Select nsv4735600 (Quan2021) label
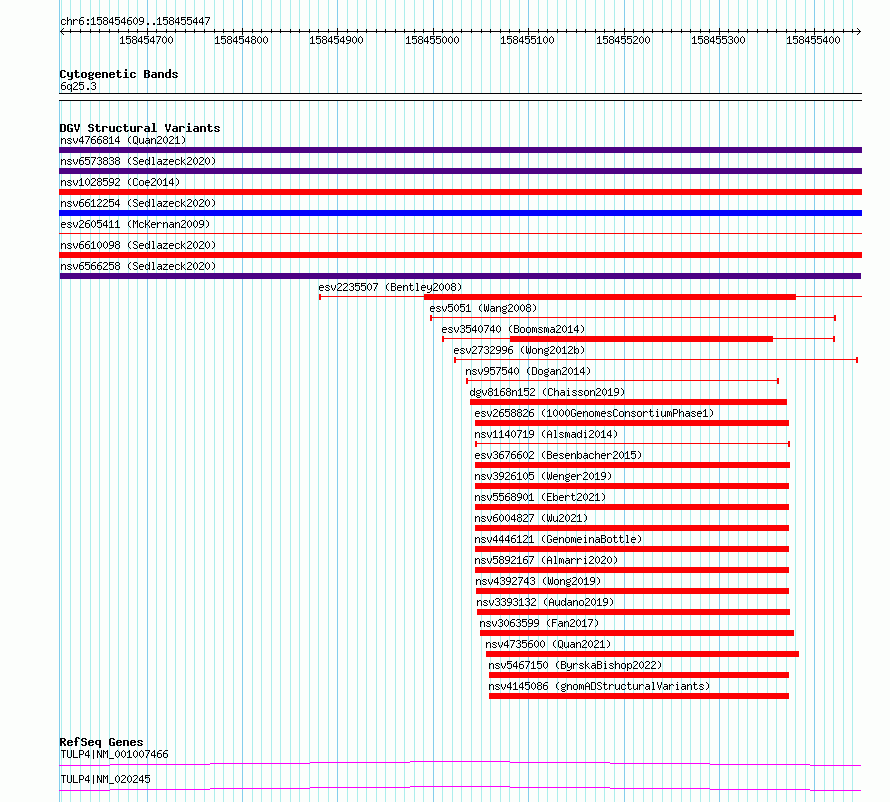 click(x=548, y=644)
